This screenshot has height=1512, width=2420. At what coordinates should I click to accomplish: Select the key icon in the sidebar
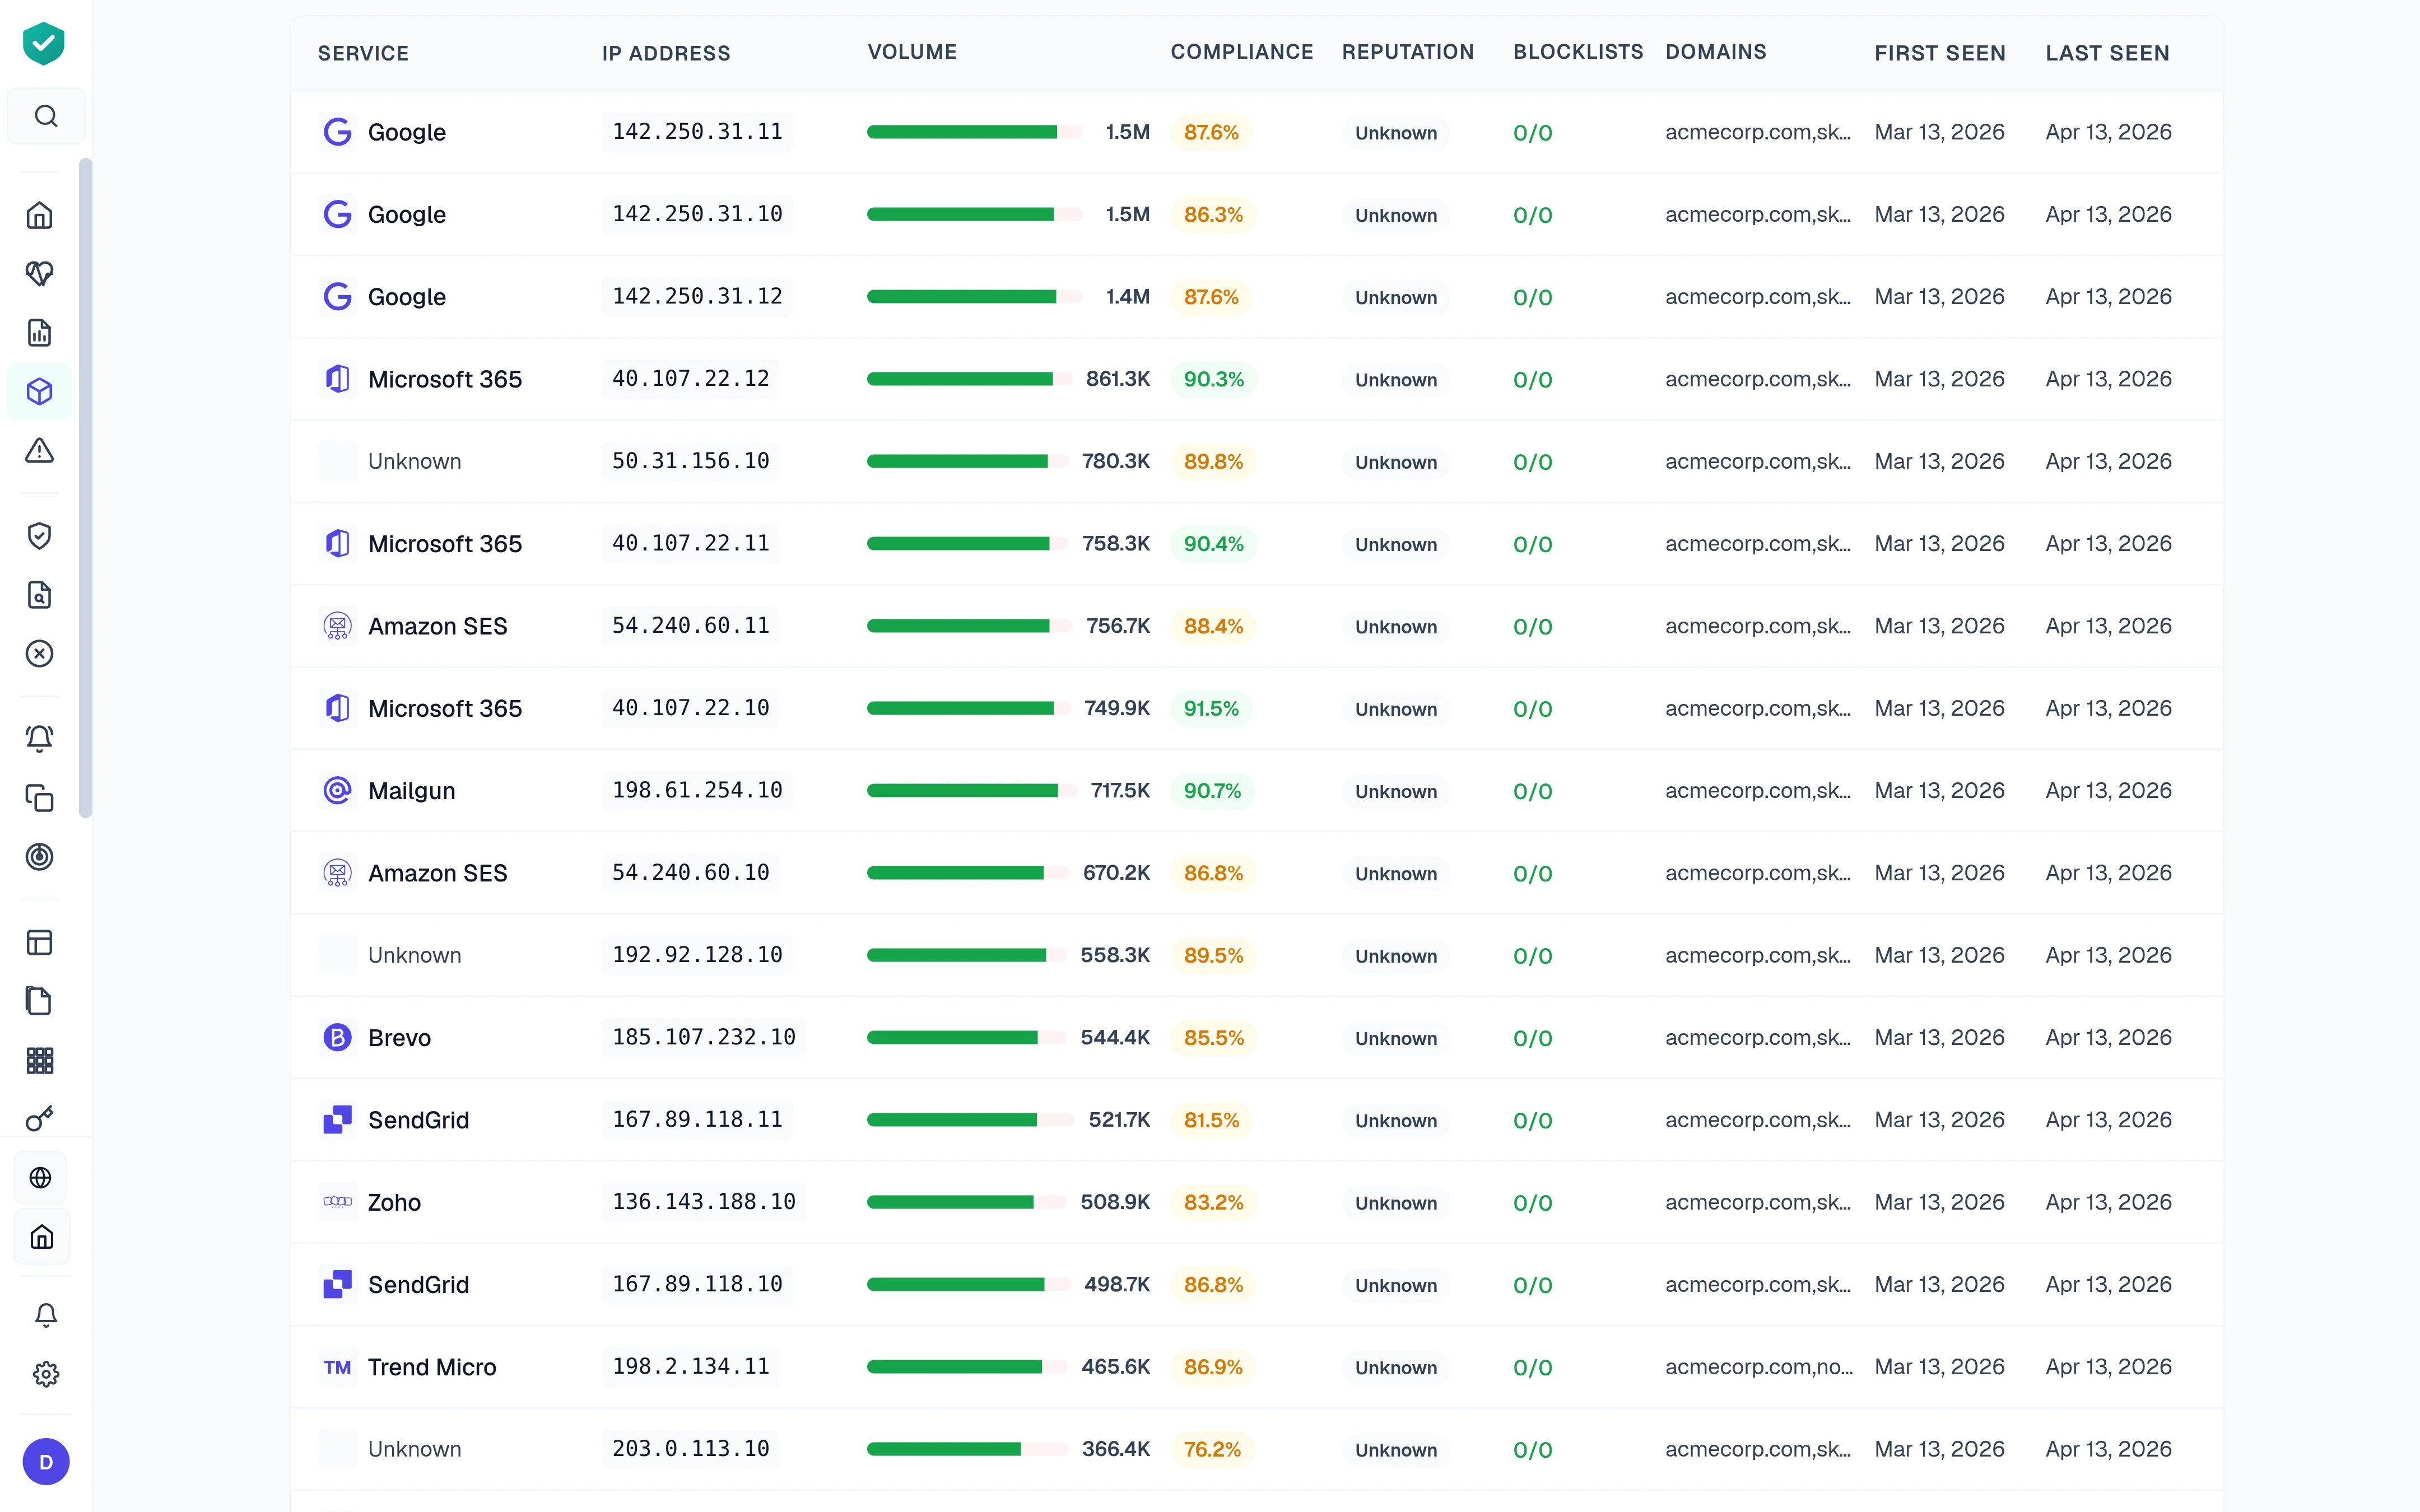click(40, 1118)
